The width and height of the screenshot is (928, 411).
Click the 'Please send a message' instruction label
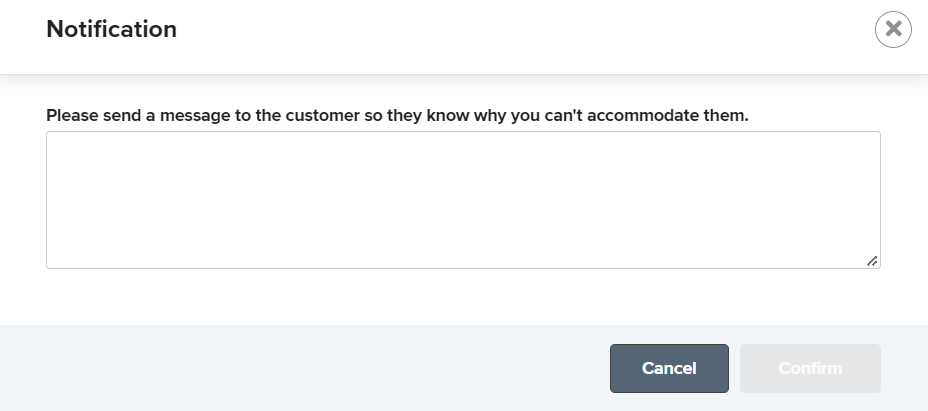click(397, 115)
